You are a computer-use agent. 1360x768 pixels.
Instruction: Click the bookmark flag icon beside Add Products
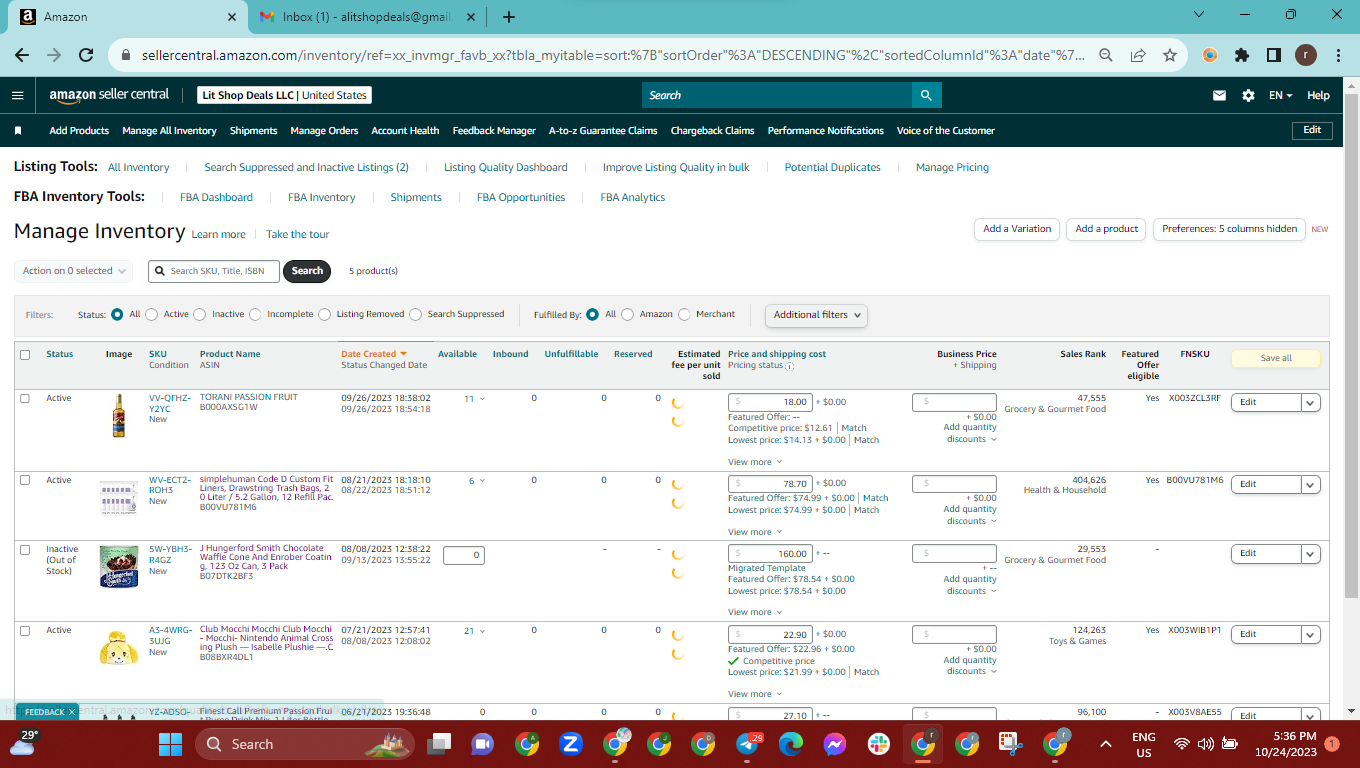click(18, 131)
